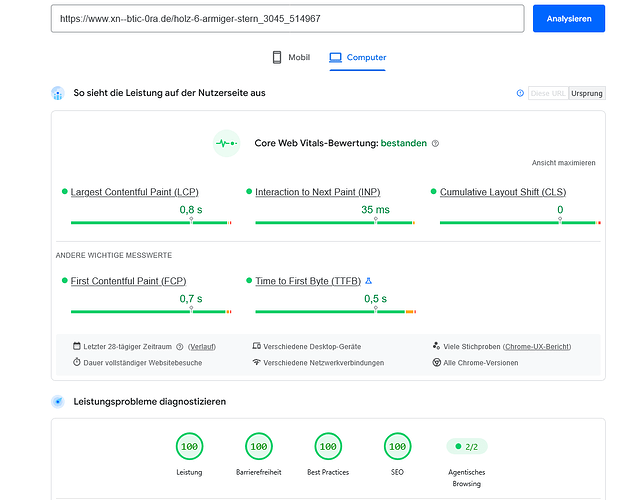
Task: Click devices icon by Verschiedene Desktop-Geräte
Action: tap(256, 346)
